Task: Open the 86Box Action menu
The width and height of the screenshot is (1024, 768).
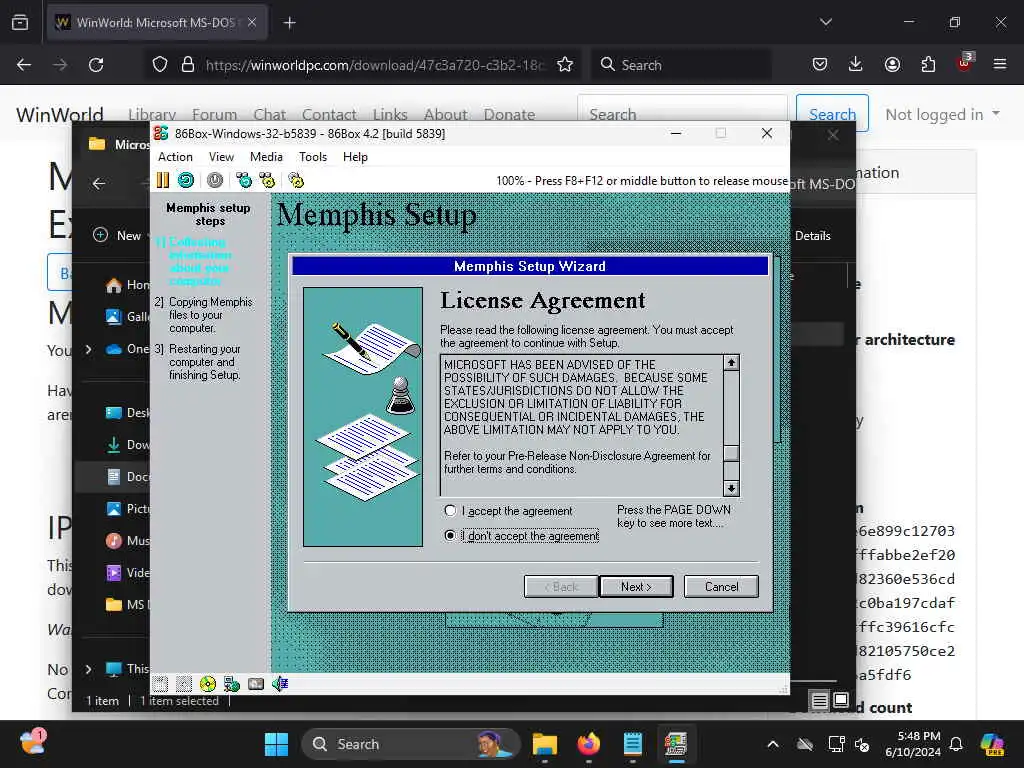Action: 175,157
